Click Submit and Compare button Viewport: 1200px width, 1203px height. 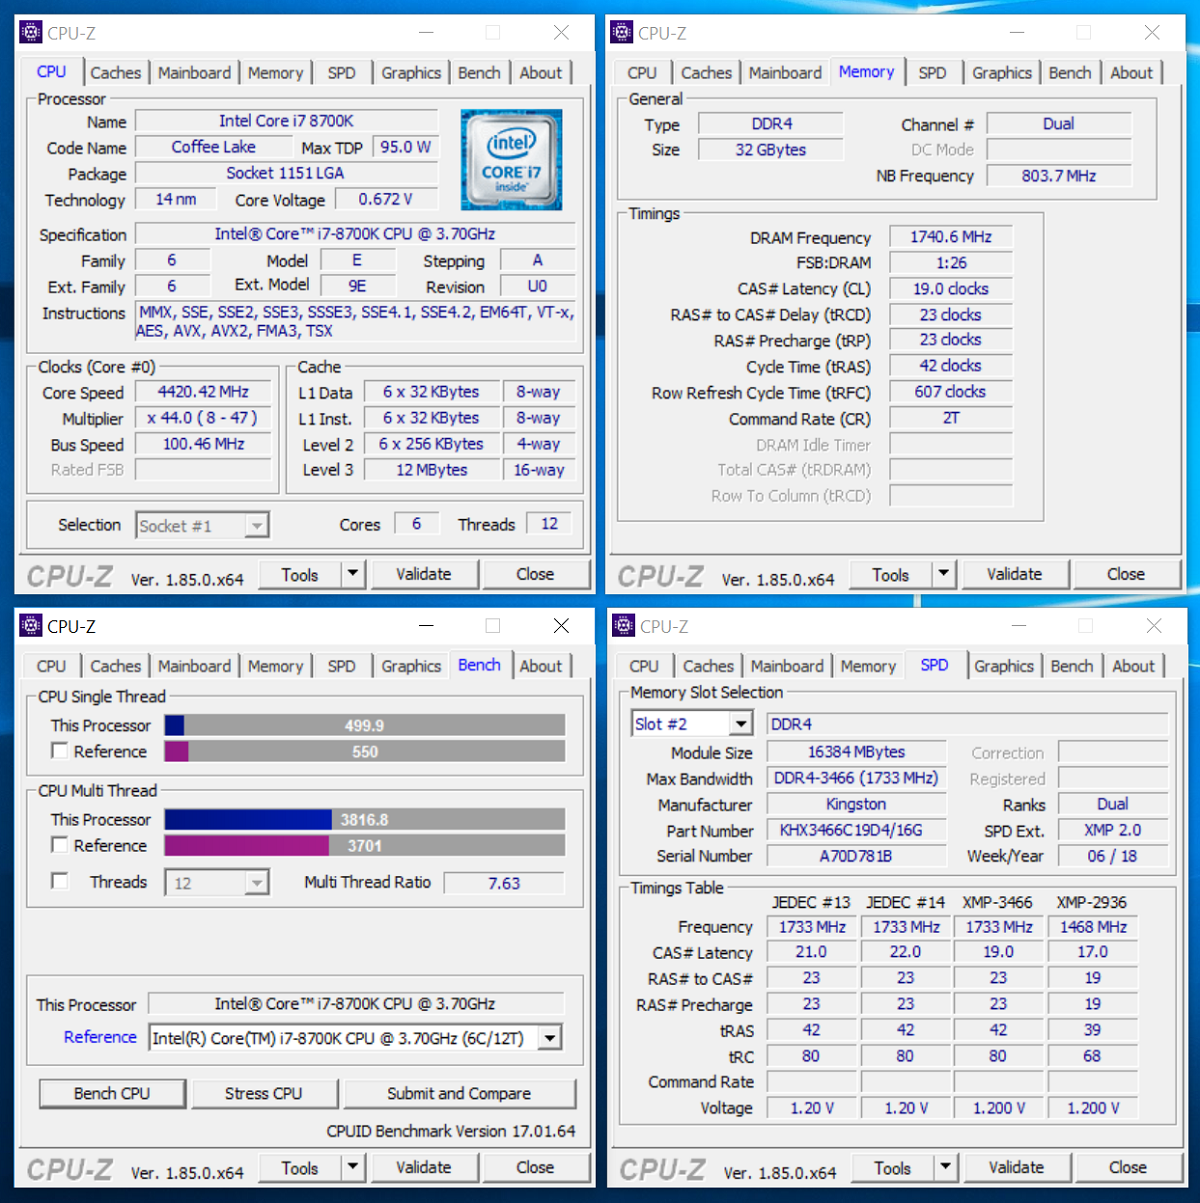pos(459,1093)
